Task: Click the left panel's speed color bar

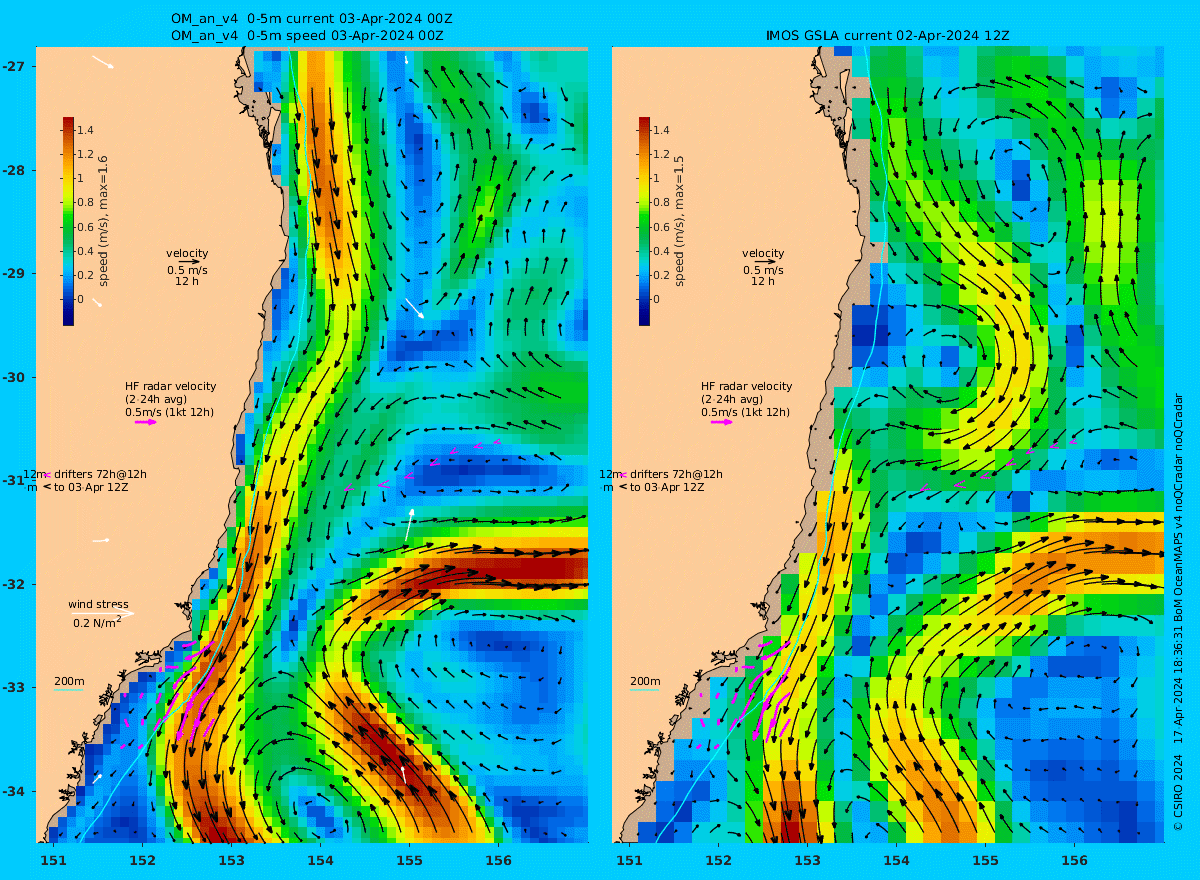Action: [68, 221]
